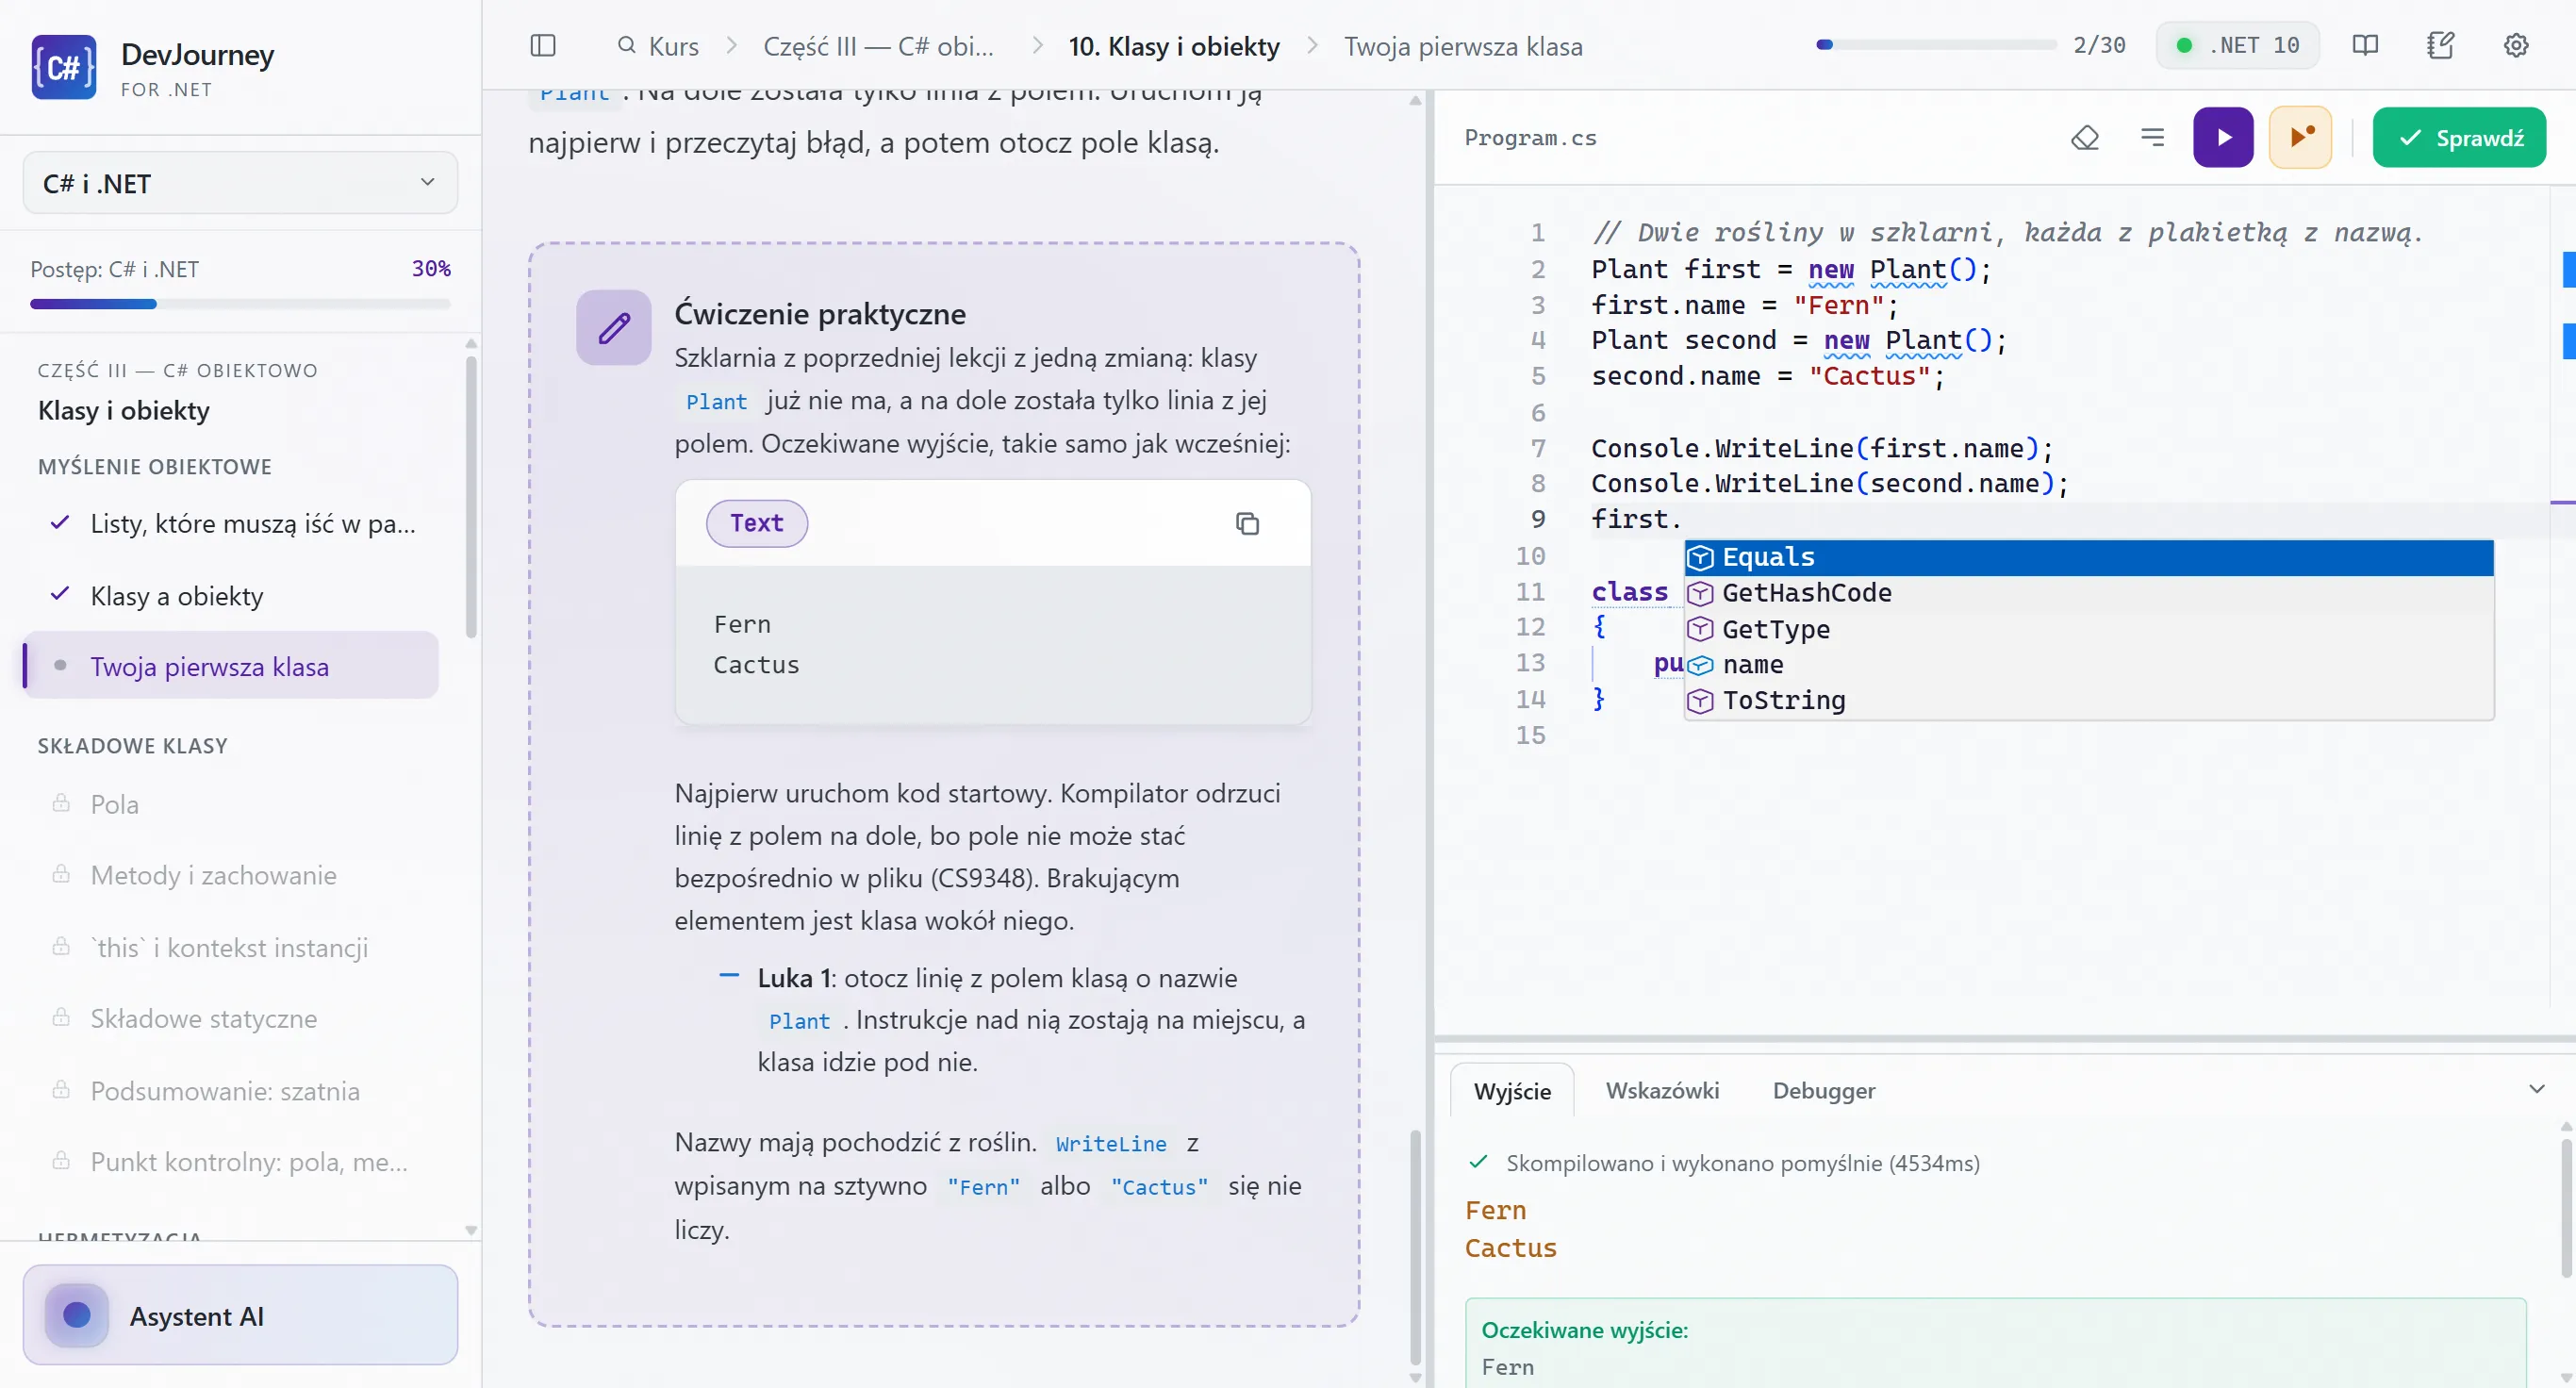2576x1388 pixels.
Task: Collapse the output panel chevron
Action: click(2537, 1089)
